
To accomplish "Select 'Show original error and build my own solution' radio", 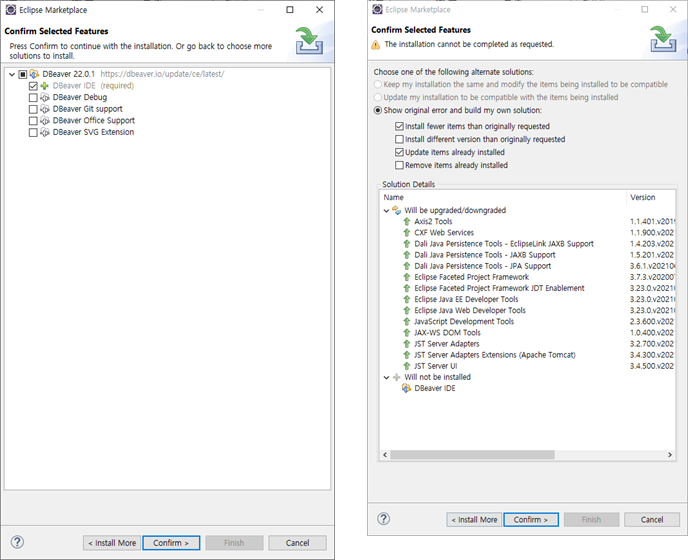I will [378, 110].
